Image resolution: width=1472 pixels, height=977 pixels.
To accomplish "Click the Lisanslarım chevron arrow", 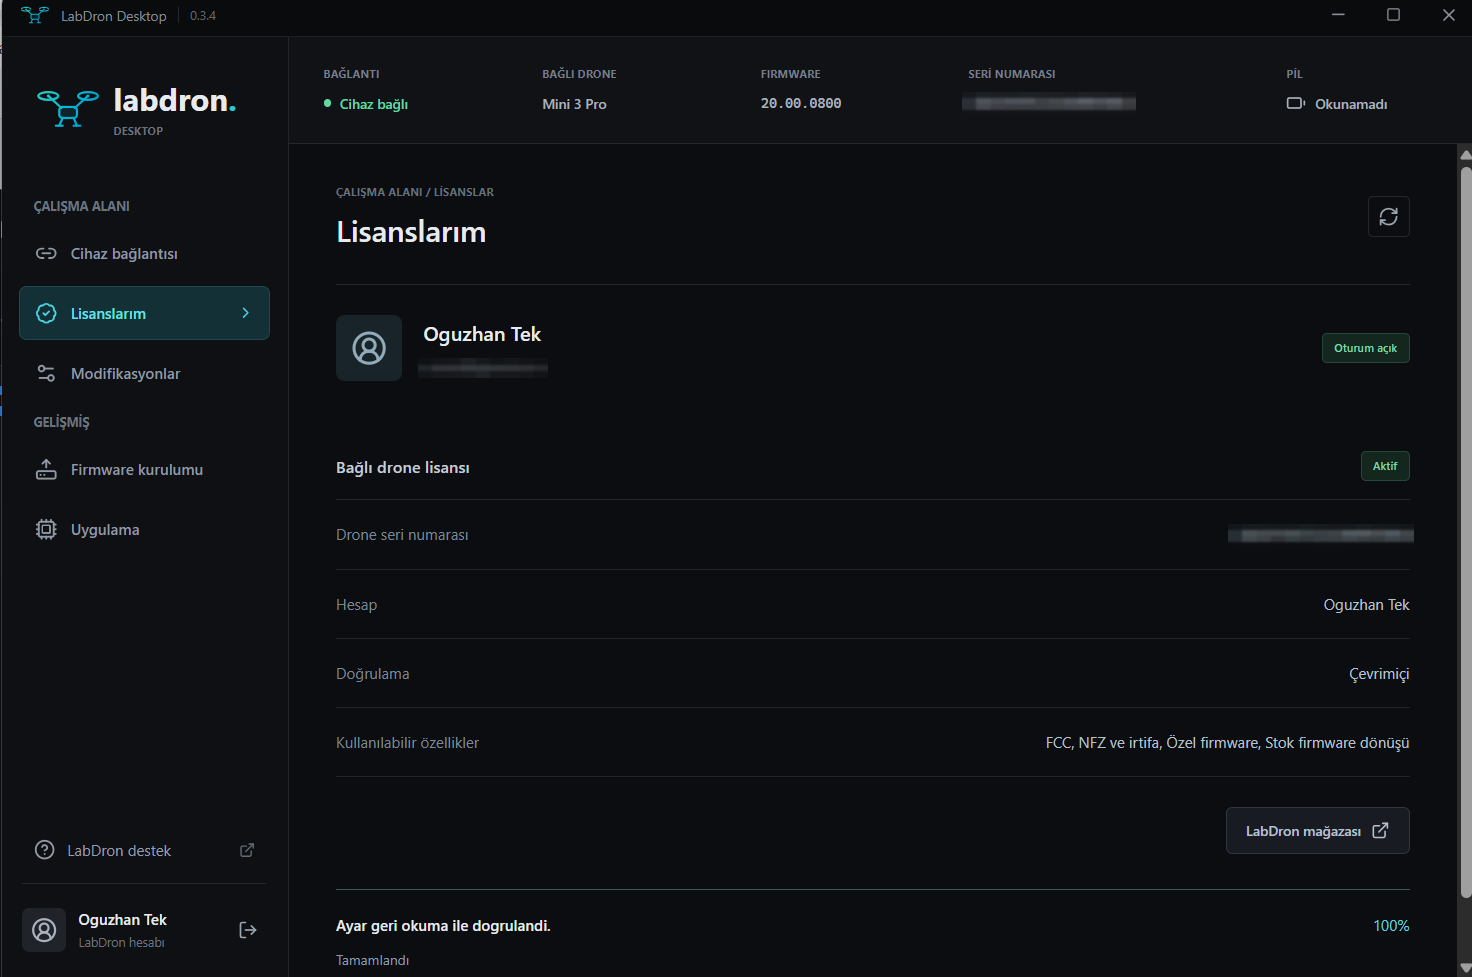I will 246,313.
